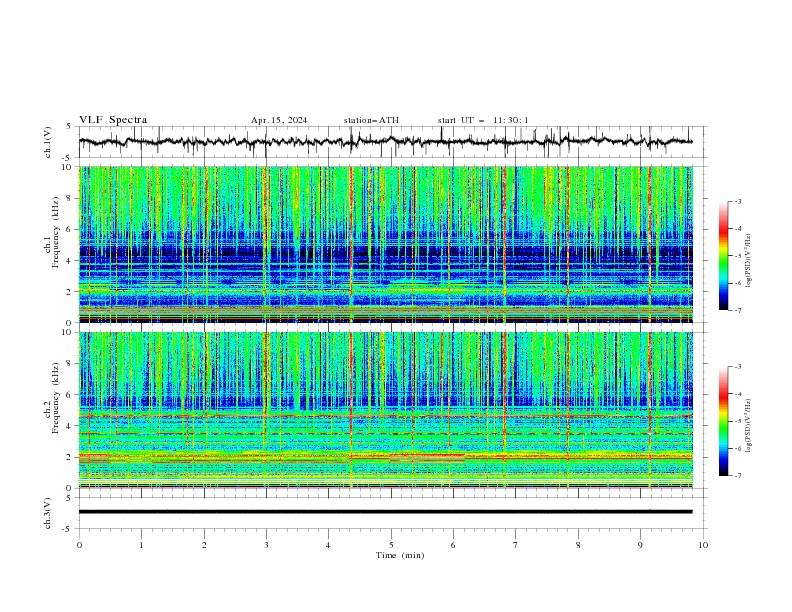
Task: Click the ch.3 flat black voltage trace
Action: point(385,512)
